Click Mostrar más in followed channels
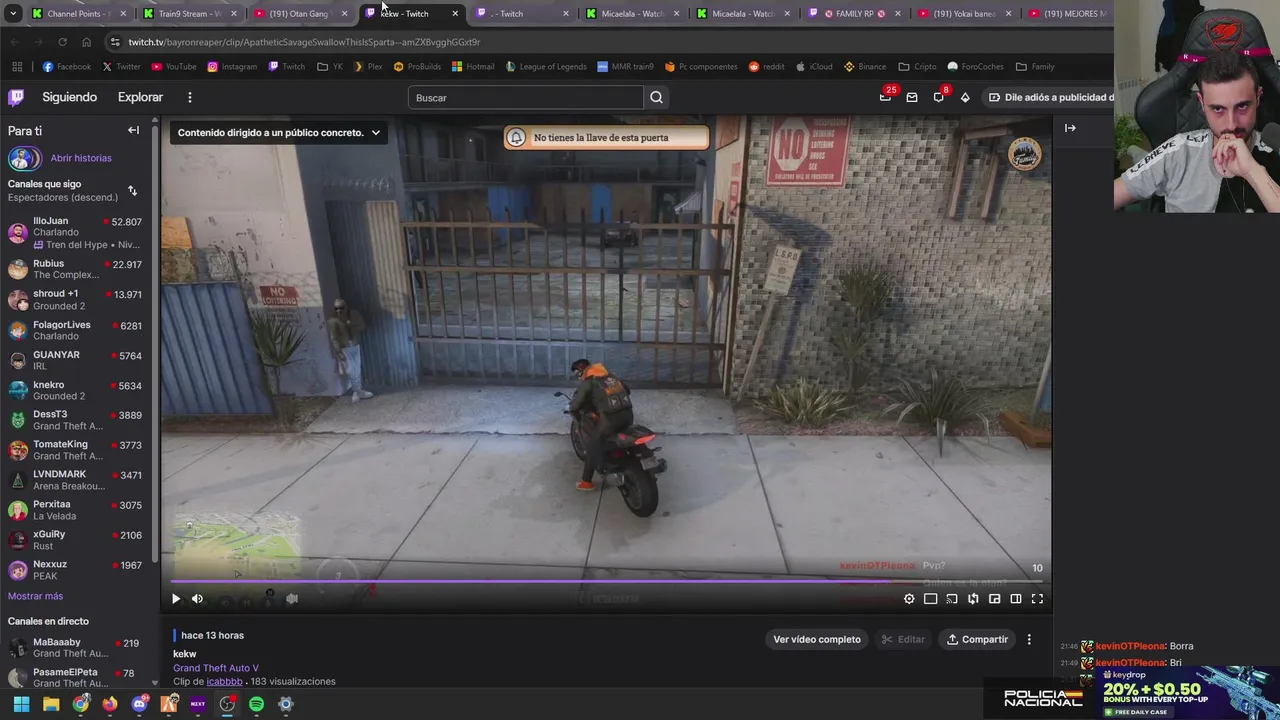The height and width of the screenshot is (720, 1280). (35, 596)
